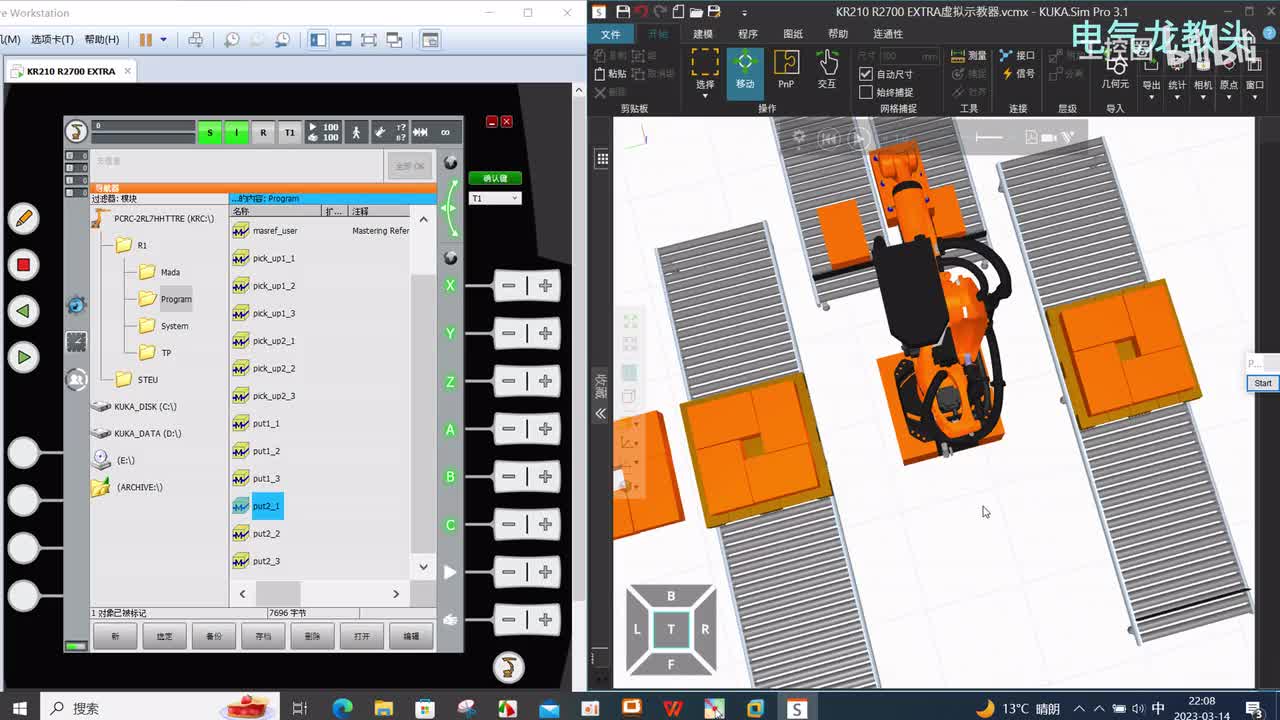Hit the red STOP key on the pendant

point(23,265)
